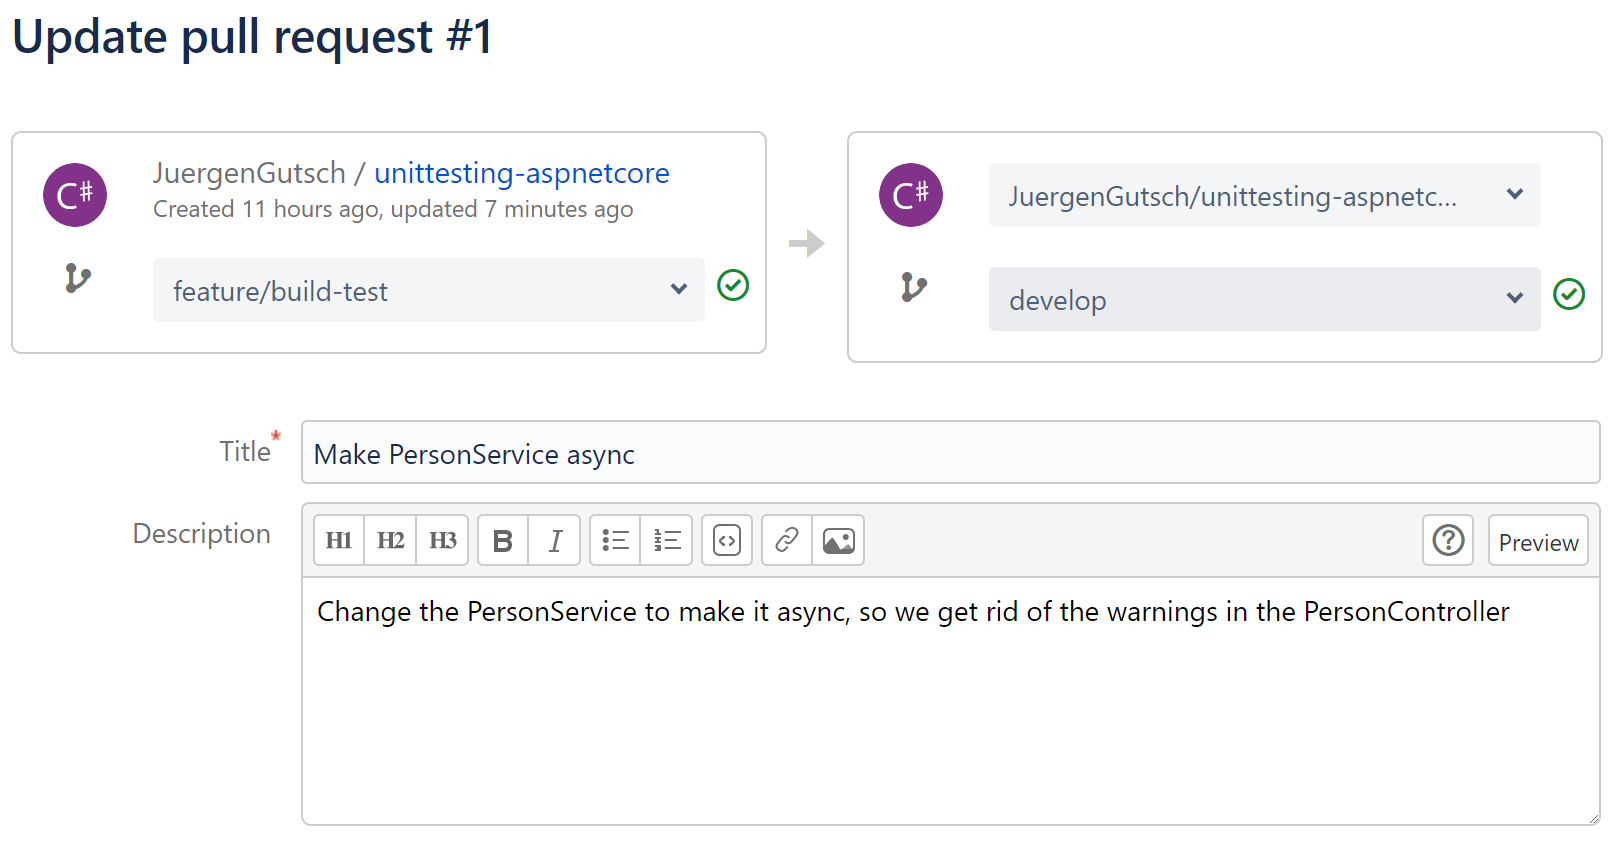Open the markdown help icon
This screenshot has width=1617, height=842.
(1447, 541)
